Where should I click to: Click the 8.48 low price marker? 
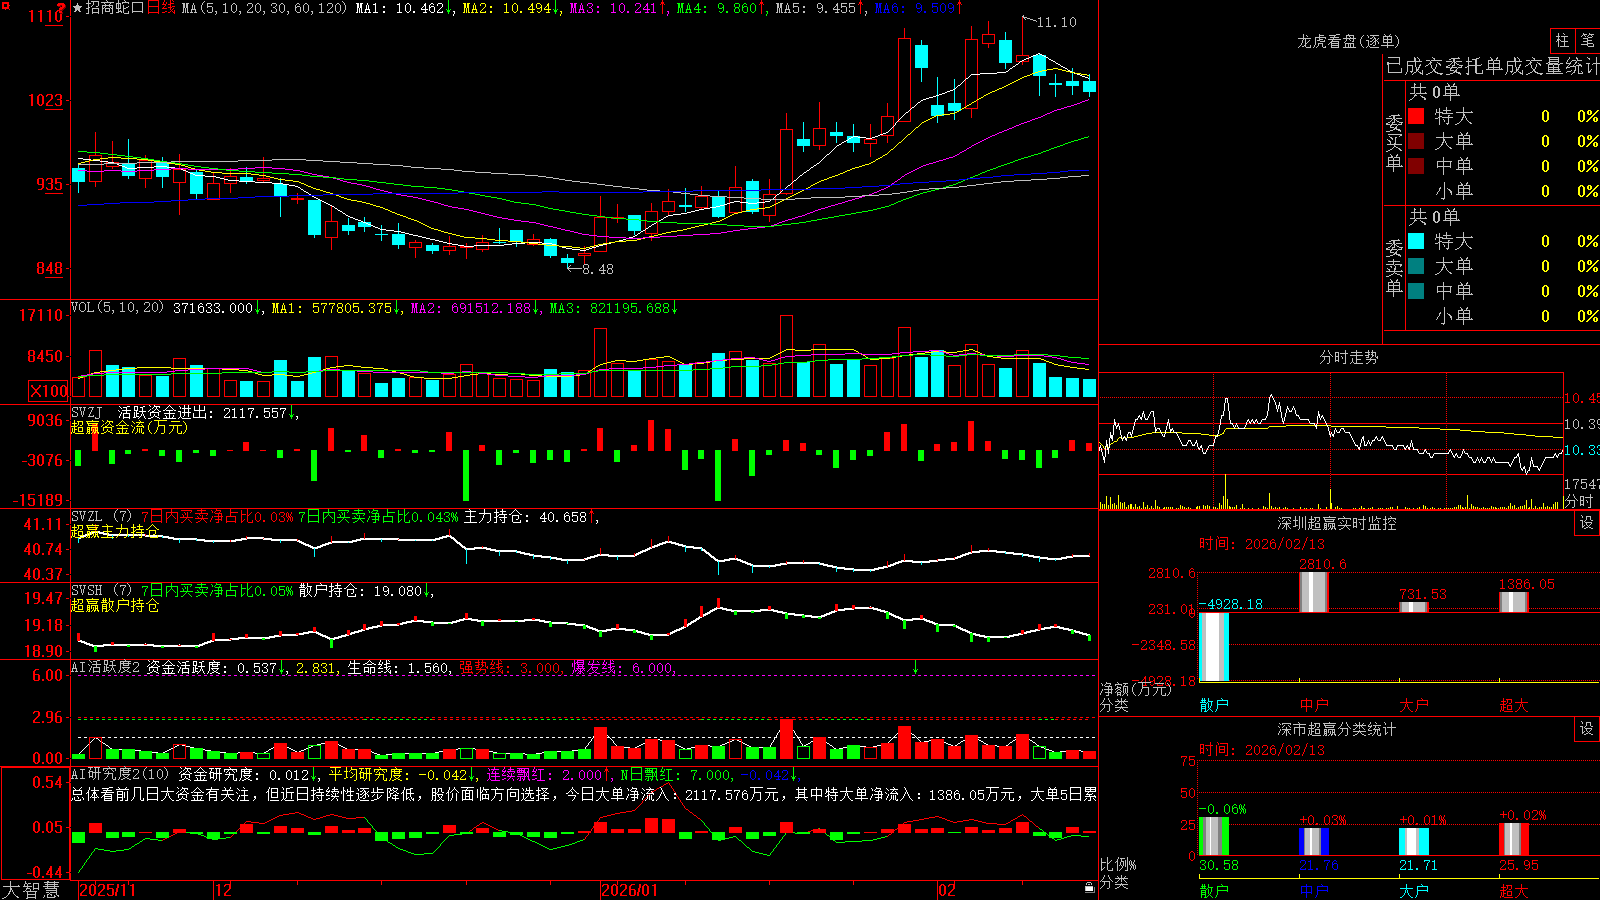597,269
